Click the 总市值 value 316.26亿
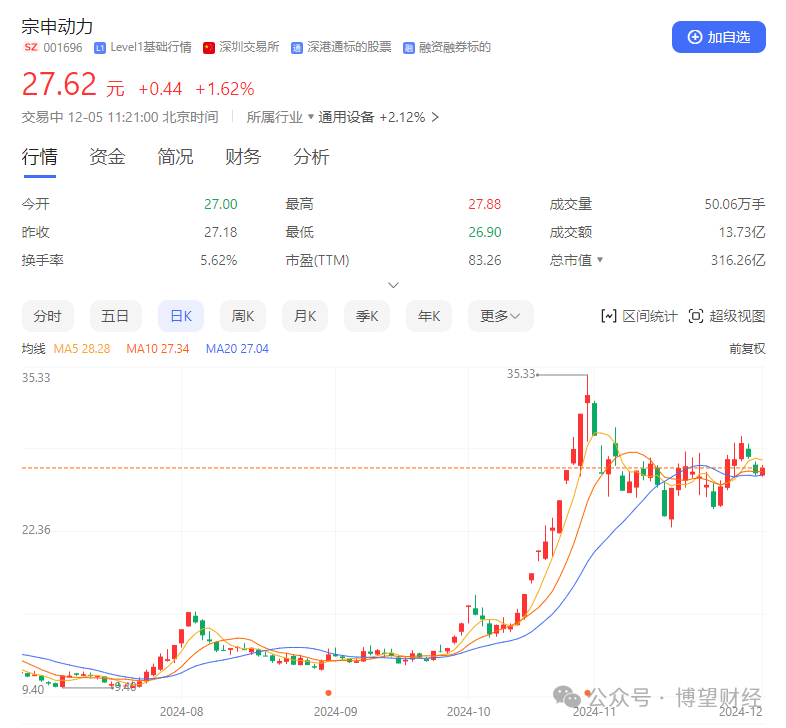Viewport: 786px width, 728px height. (738, 260)
